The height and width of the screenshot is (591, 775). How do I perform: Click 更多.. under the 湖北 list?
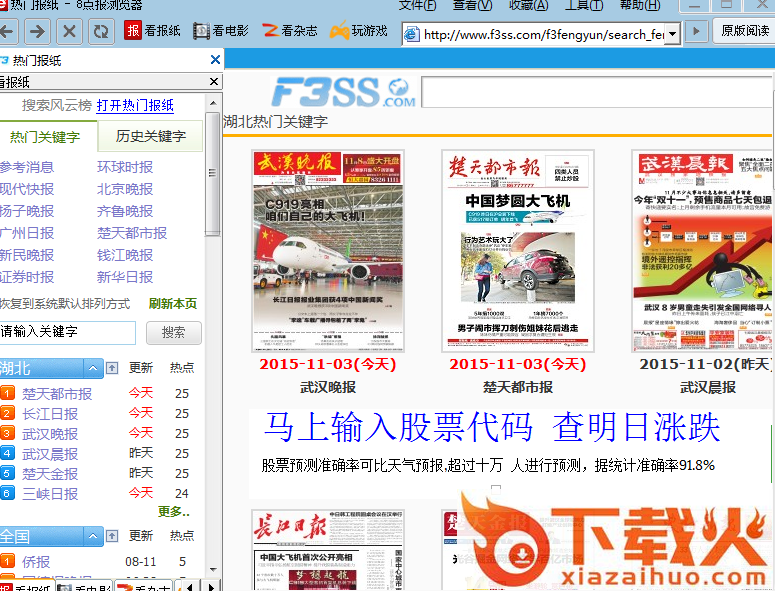[x=173, y=511]
